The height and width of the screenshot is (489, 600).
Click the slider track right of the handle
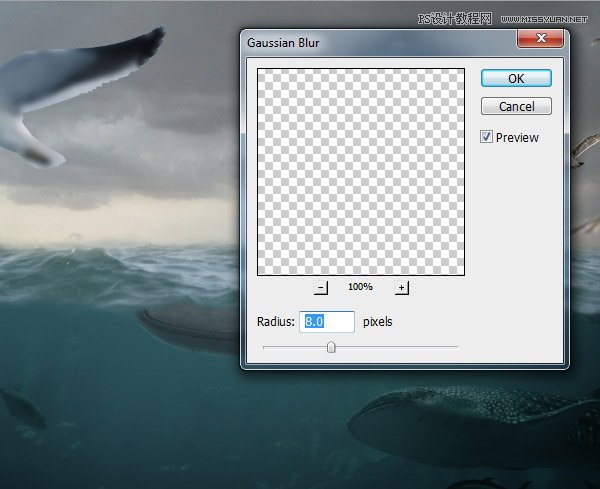coord(400,347)
